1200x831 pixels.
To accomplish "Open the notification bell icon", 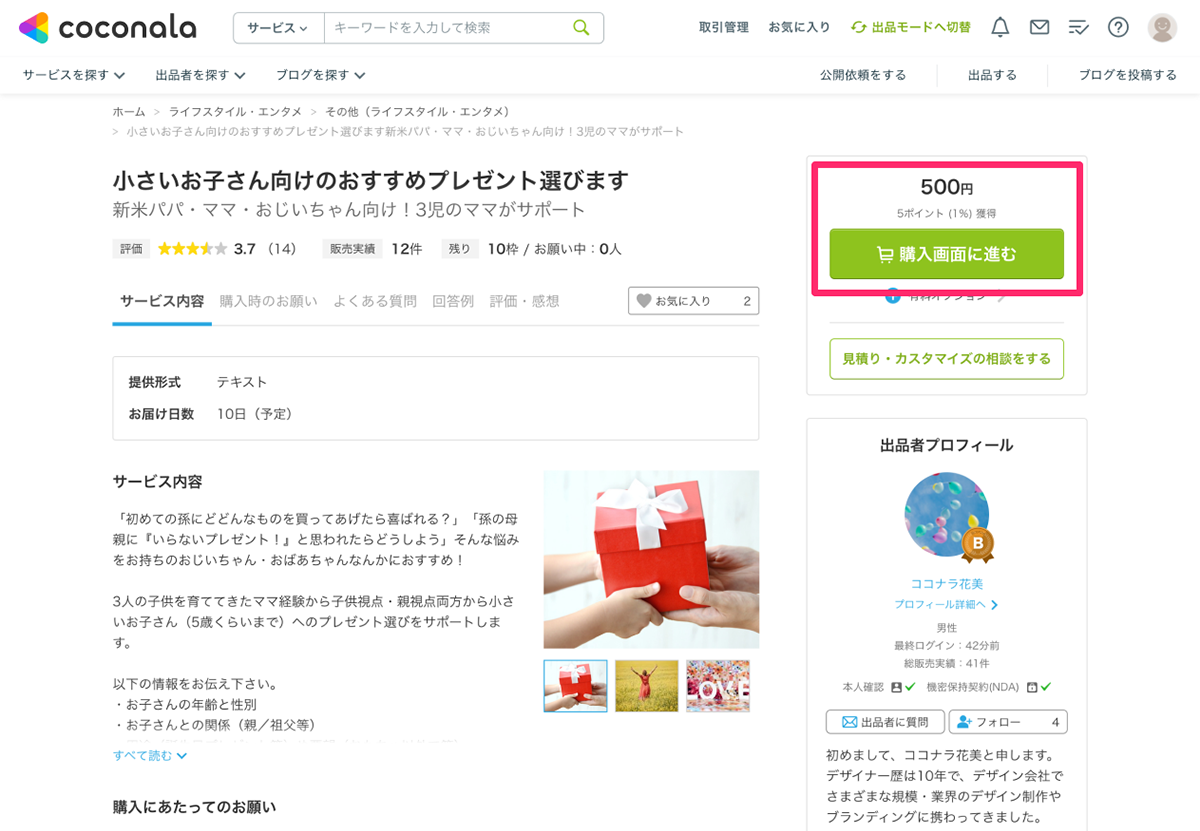I will [999, 27].
